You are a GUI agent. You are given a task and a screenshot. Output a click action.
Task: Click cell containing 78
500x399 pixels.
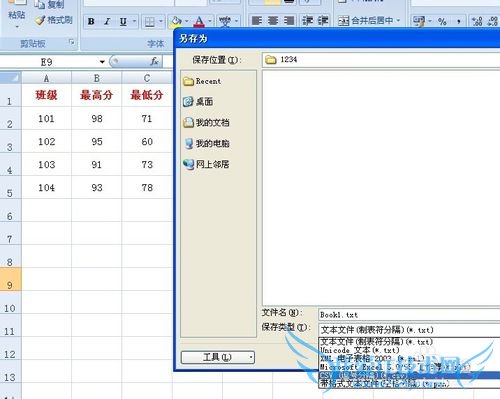tap(147, 187)
